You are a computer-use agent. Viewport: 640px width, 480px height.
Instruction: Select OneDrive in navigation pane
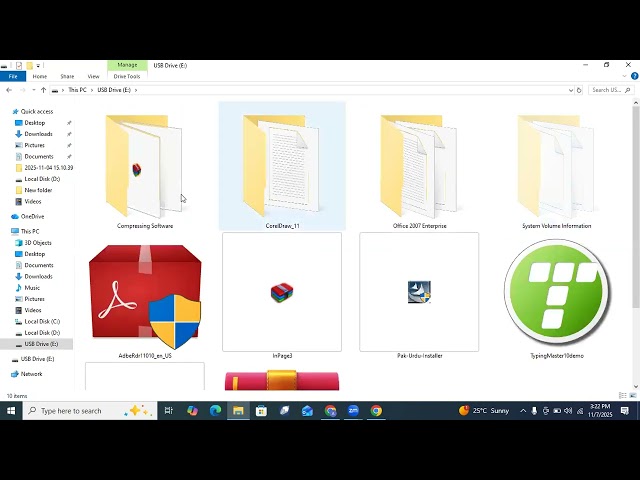click(32, 216)
